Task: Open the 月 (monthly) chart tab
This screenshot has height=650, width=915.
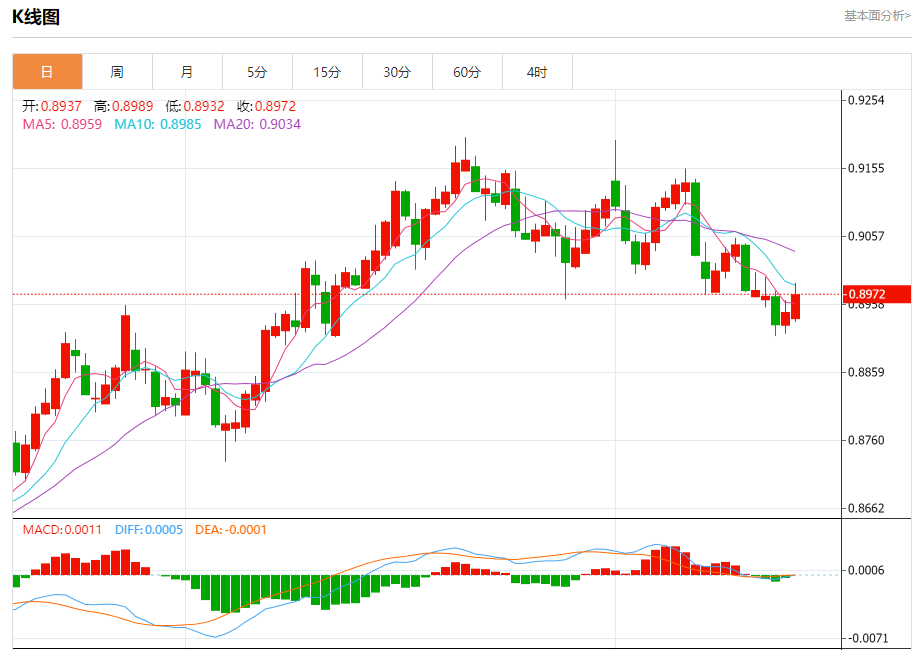Action: [187, 72]
